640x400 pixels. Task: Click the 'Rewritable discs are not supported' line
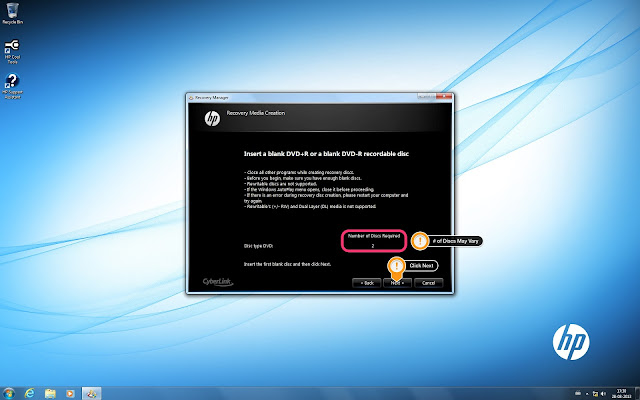[280, 184]
